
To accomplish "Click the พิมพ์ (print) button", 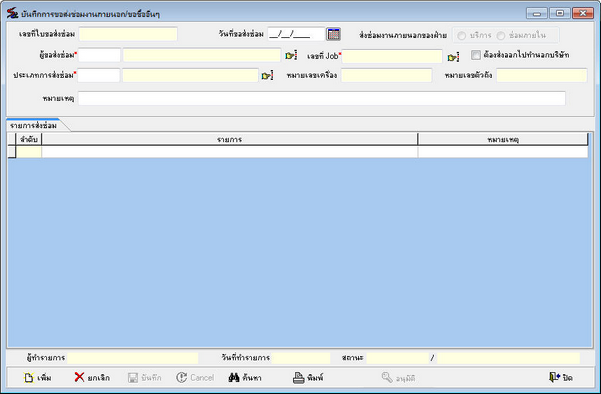I will [308, 378].
